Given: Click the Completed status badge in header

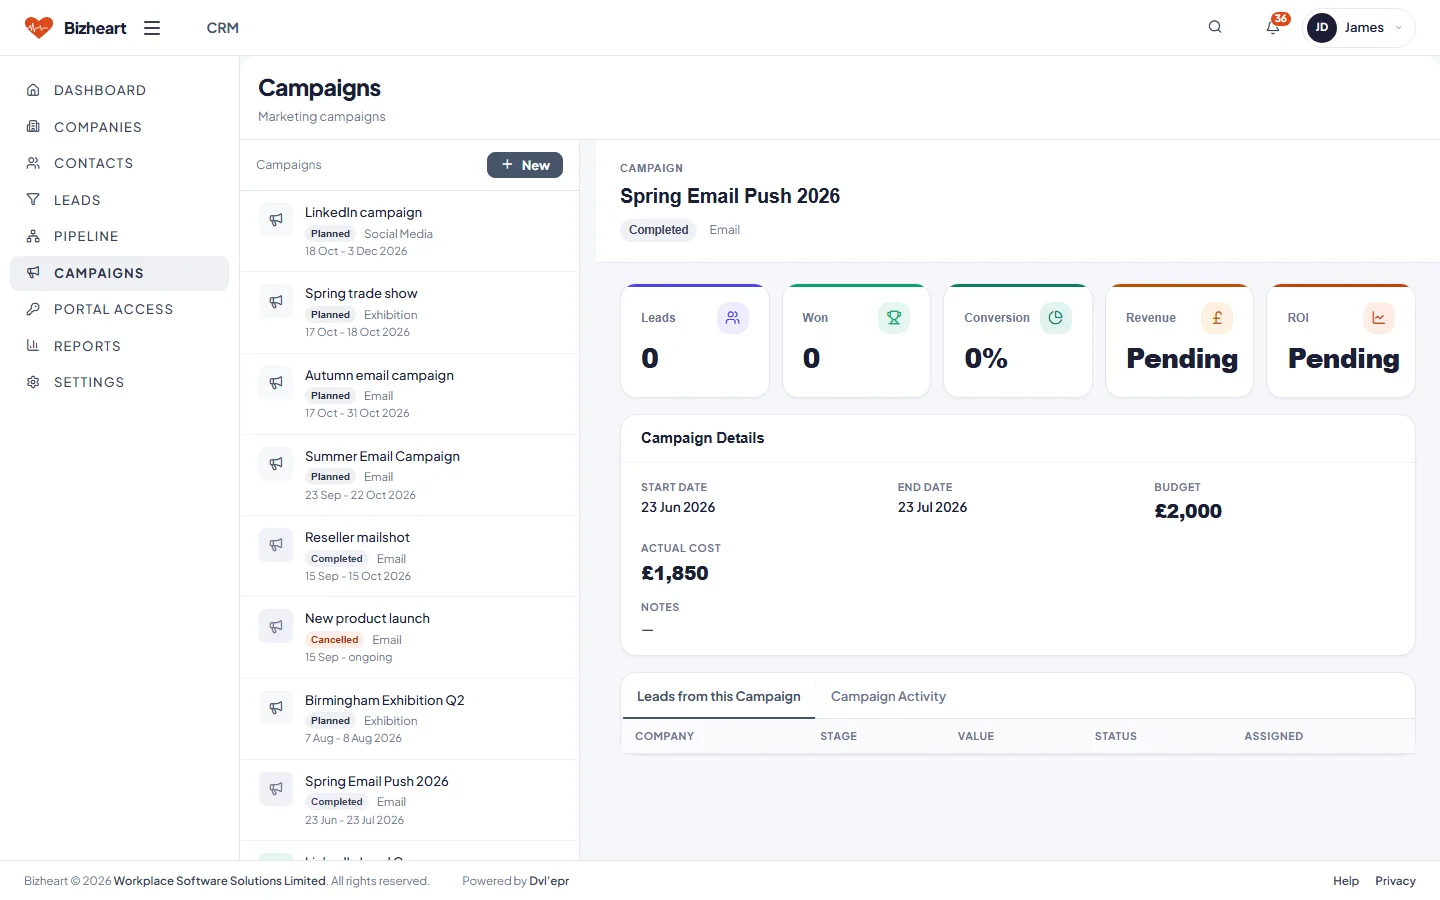Looking at the screenshot, I should (x=658, y=230).
